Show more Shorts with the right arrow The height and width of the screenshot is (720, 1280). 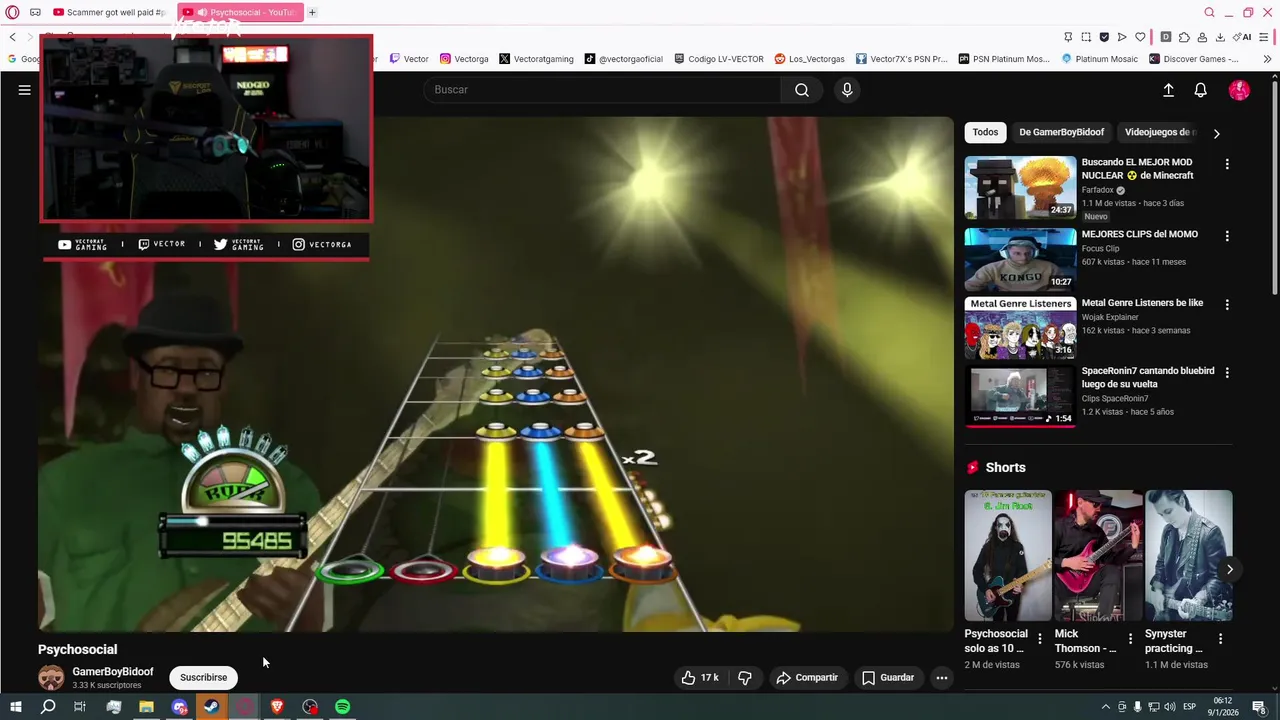1229,569
